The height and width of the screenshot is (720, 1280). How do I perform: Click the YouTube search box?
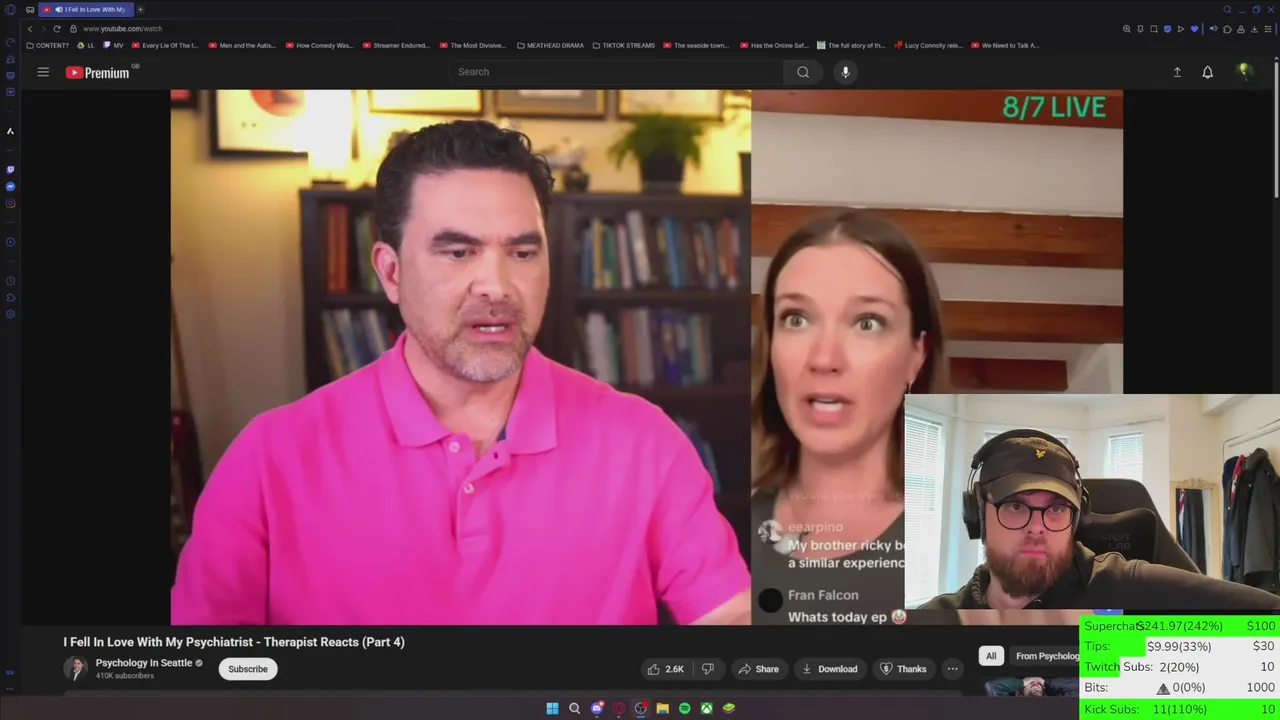pos(616,72)
